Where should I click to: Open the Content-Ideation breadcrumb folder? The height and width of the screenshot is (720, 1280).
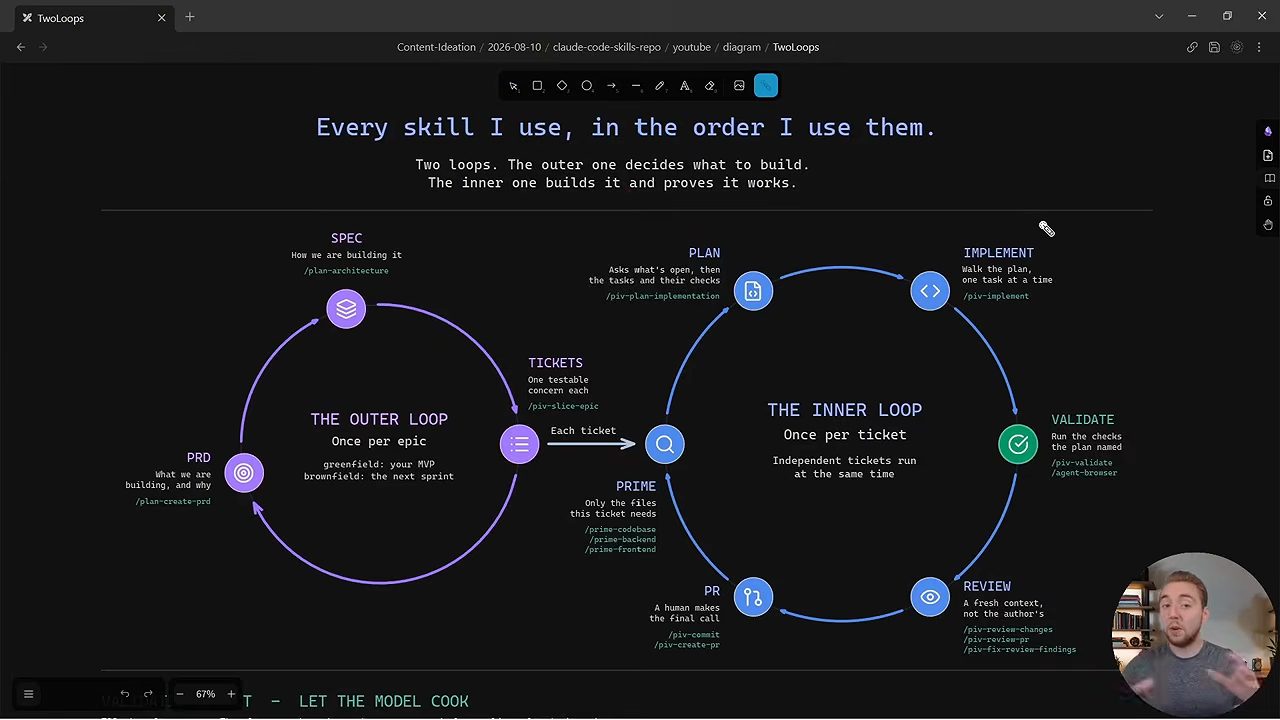[436, 47]
